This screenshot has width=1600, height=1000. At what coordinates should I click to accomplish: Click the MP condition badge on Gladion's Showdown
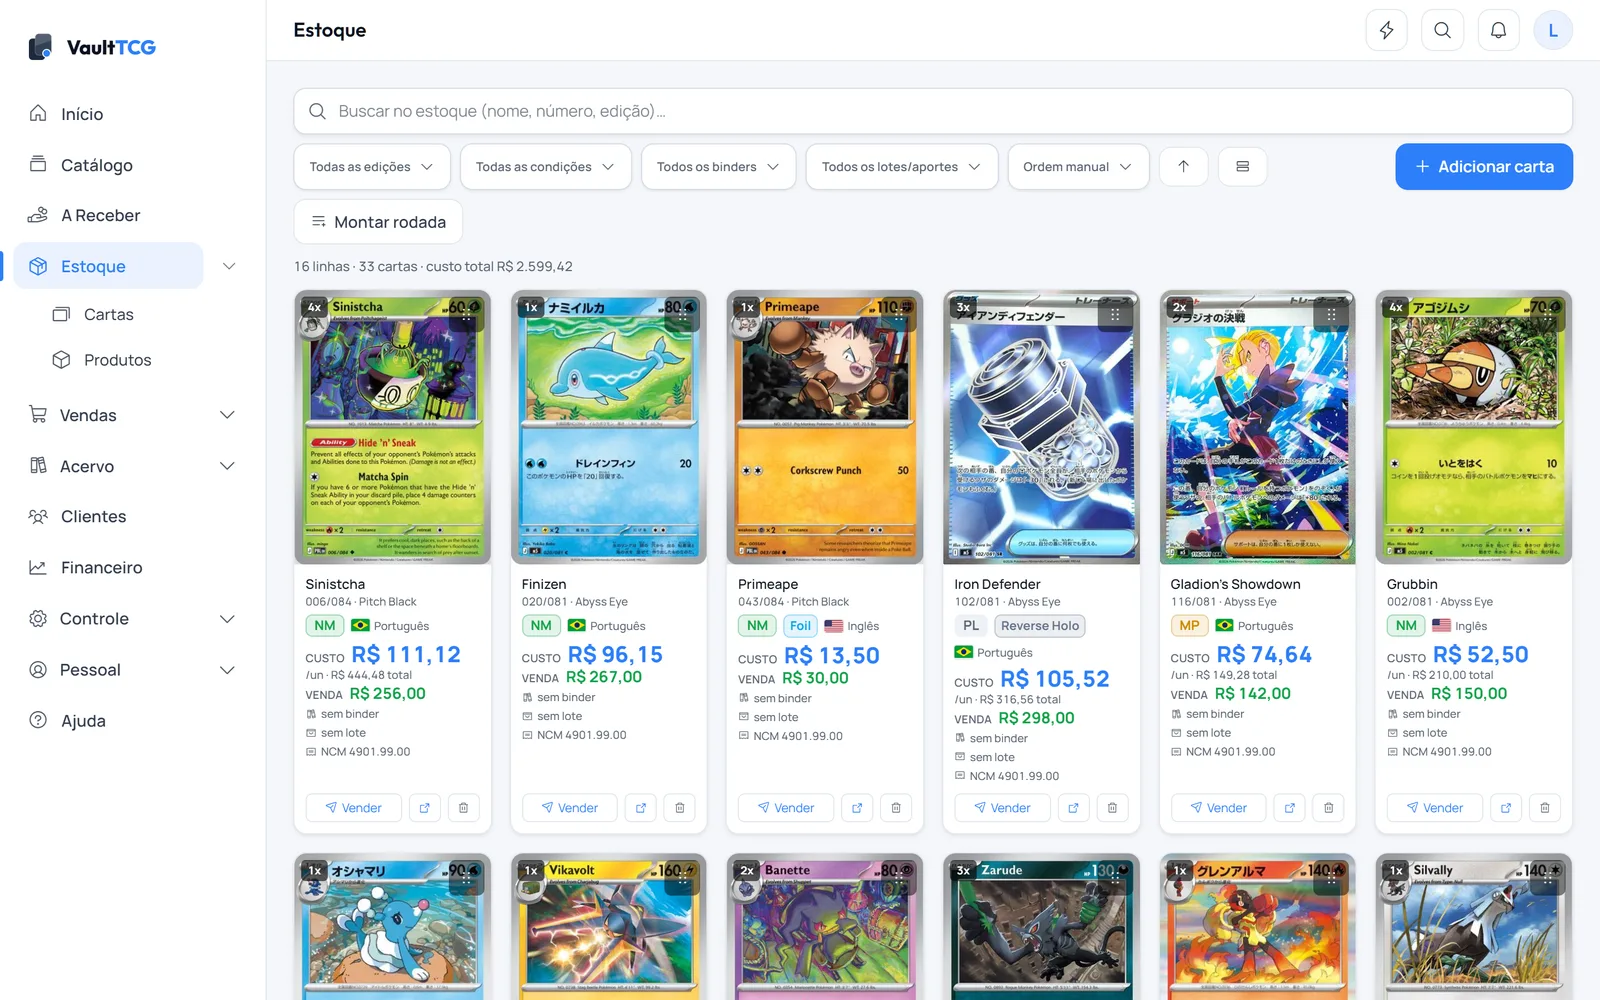[1189, 626]
